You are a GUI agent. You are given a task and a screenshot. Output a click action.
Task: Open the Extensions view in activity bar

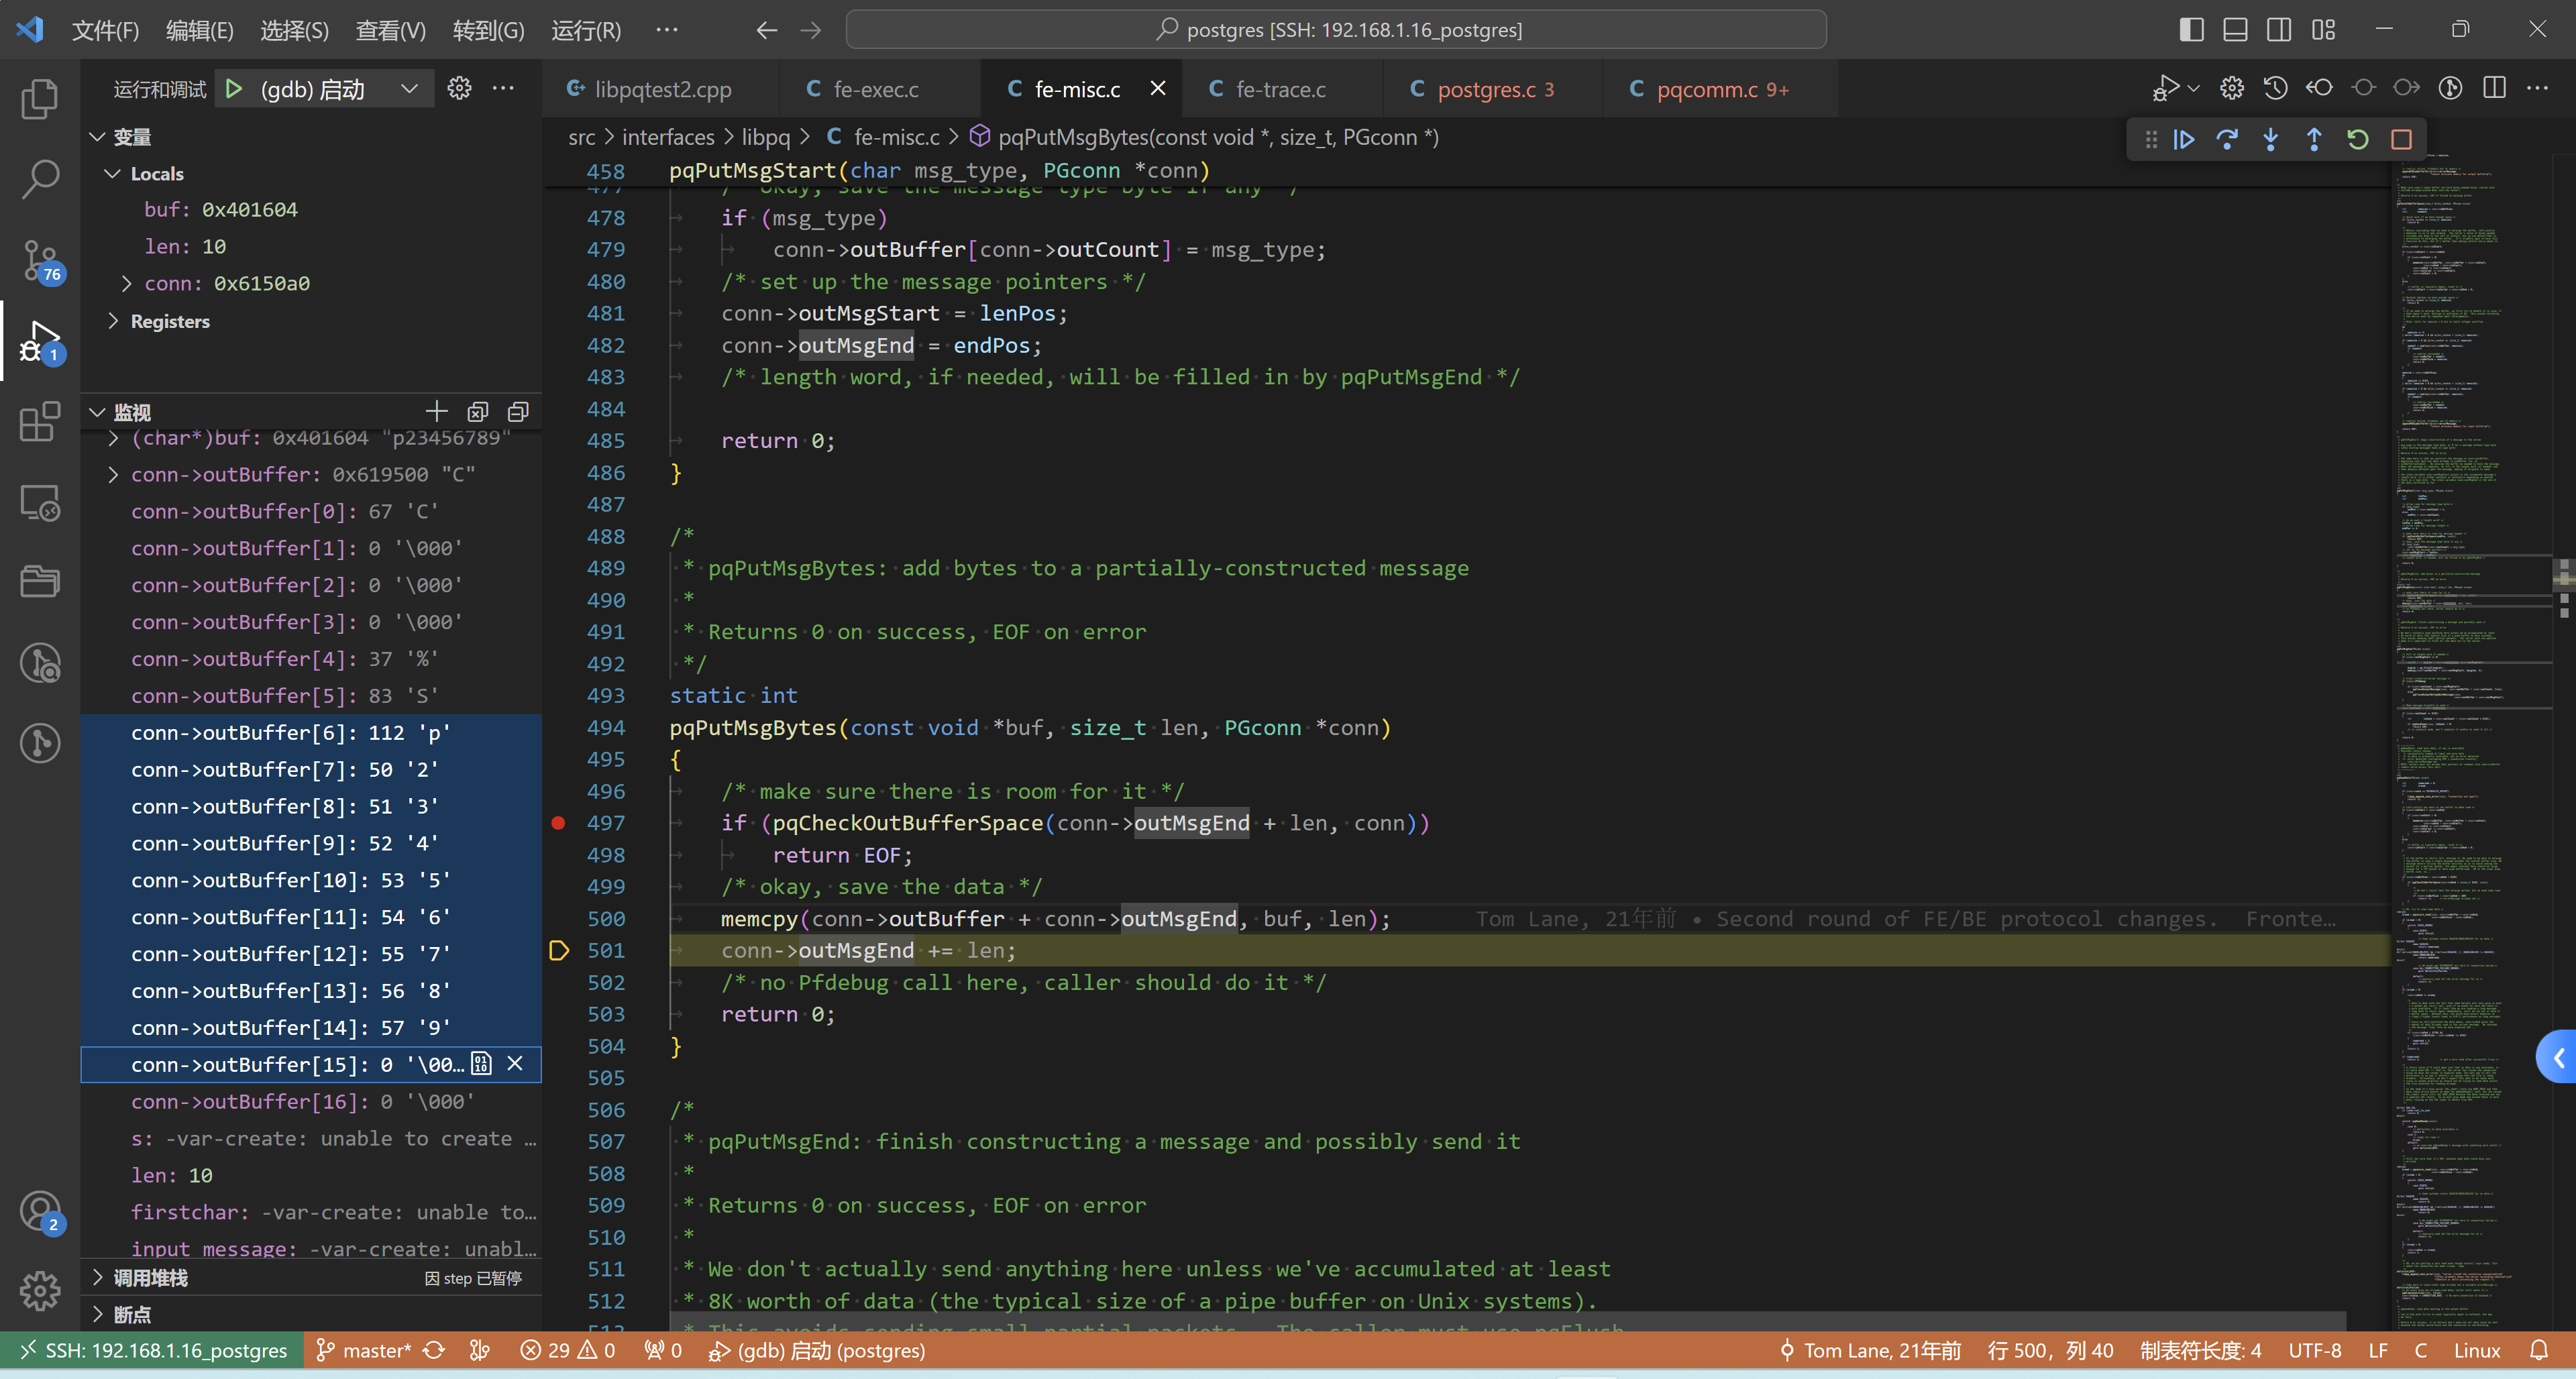point(39,421)
